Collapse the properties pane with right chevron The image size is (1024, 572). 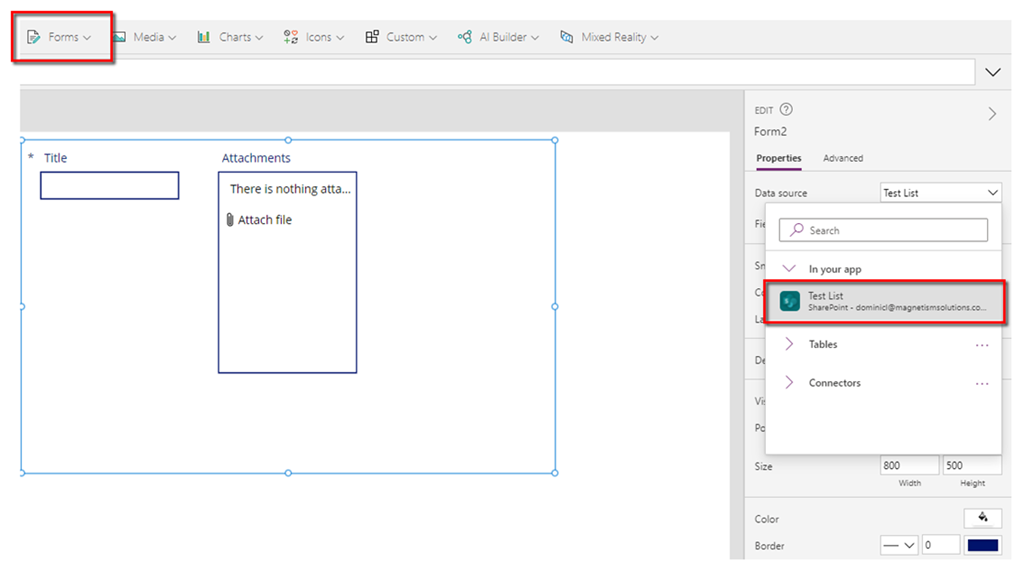pos(992,114)
